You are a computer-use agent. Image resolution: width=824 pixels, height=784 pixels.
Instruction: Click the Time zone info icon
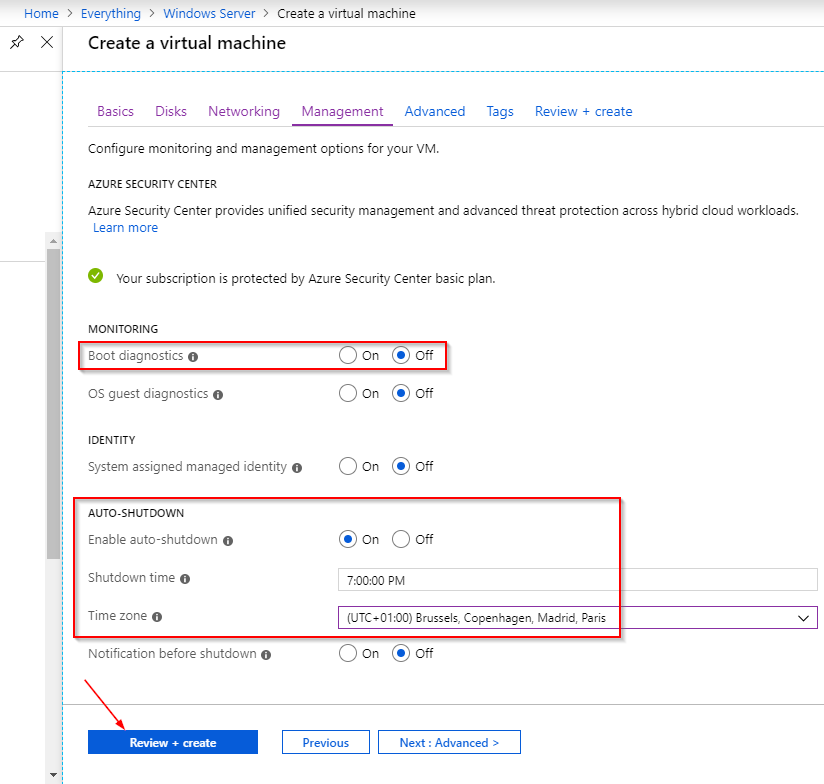click(x=157, y=617)
